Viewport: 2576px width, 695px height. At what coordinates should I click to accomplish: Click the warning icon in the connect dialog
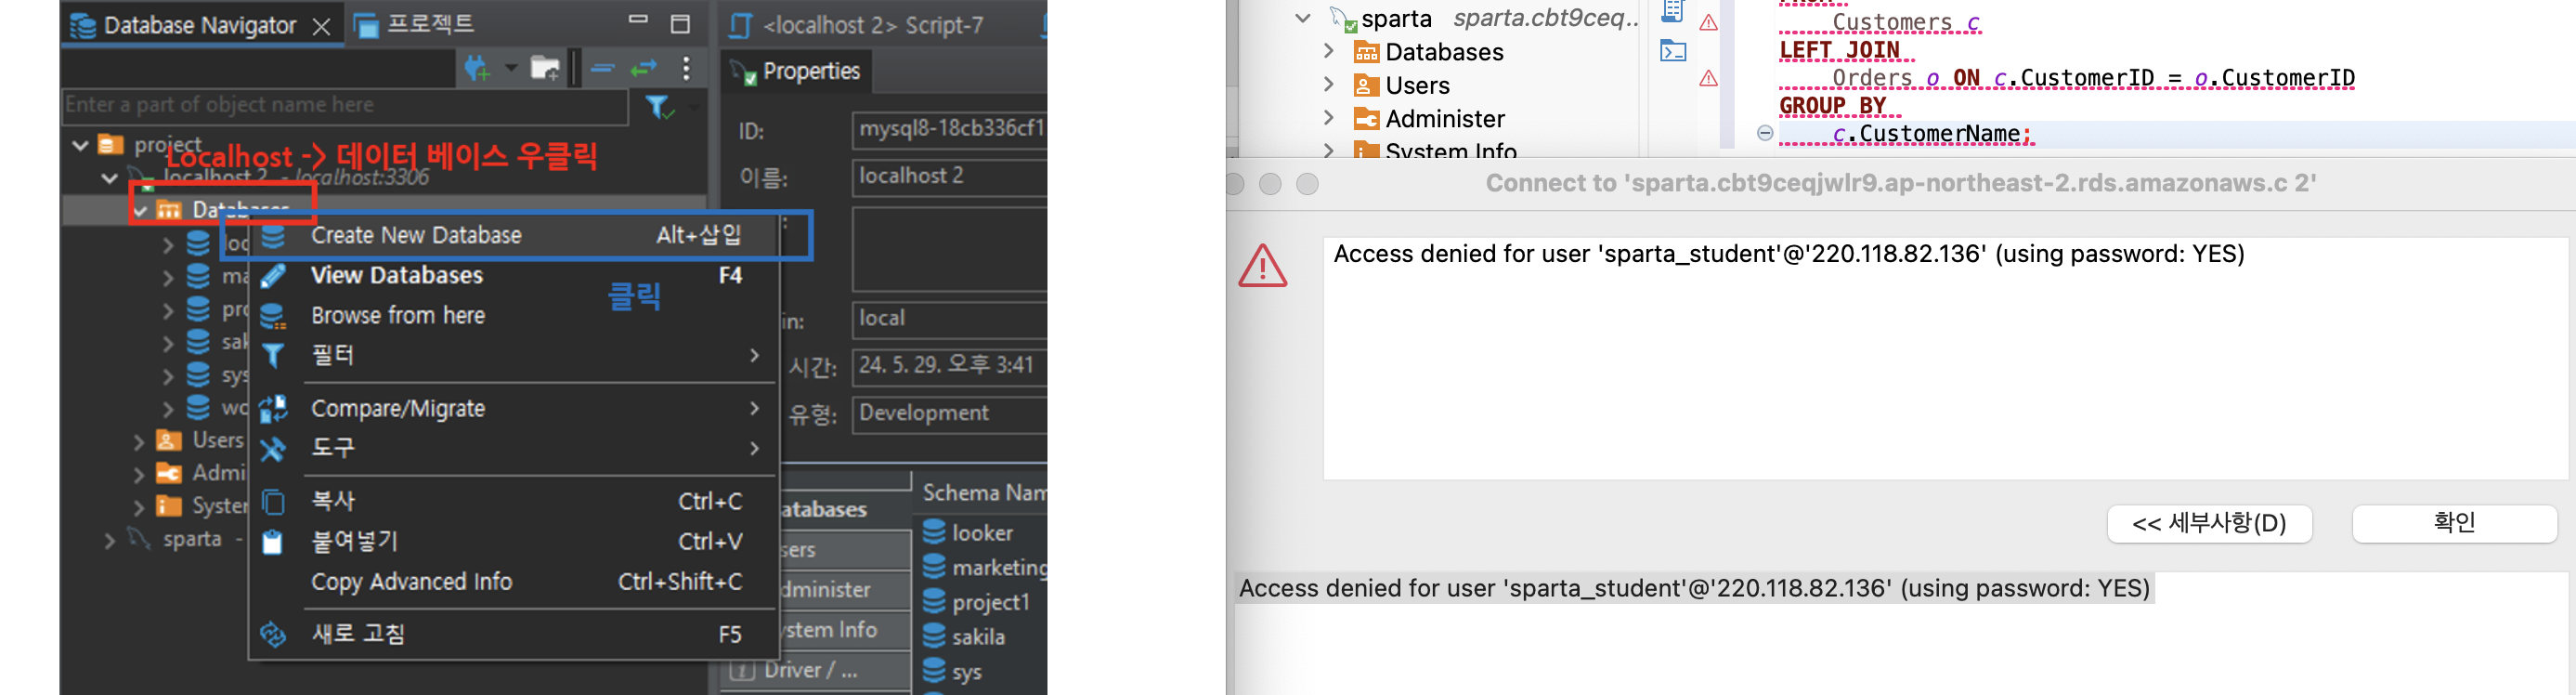pyautogui.click(x=1263, y=266)
